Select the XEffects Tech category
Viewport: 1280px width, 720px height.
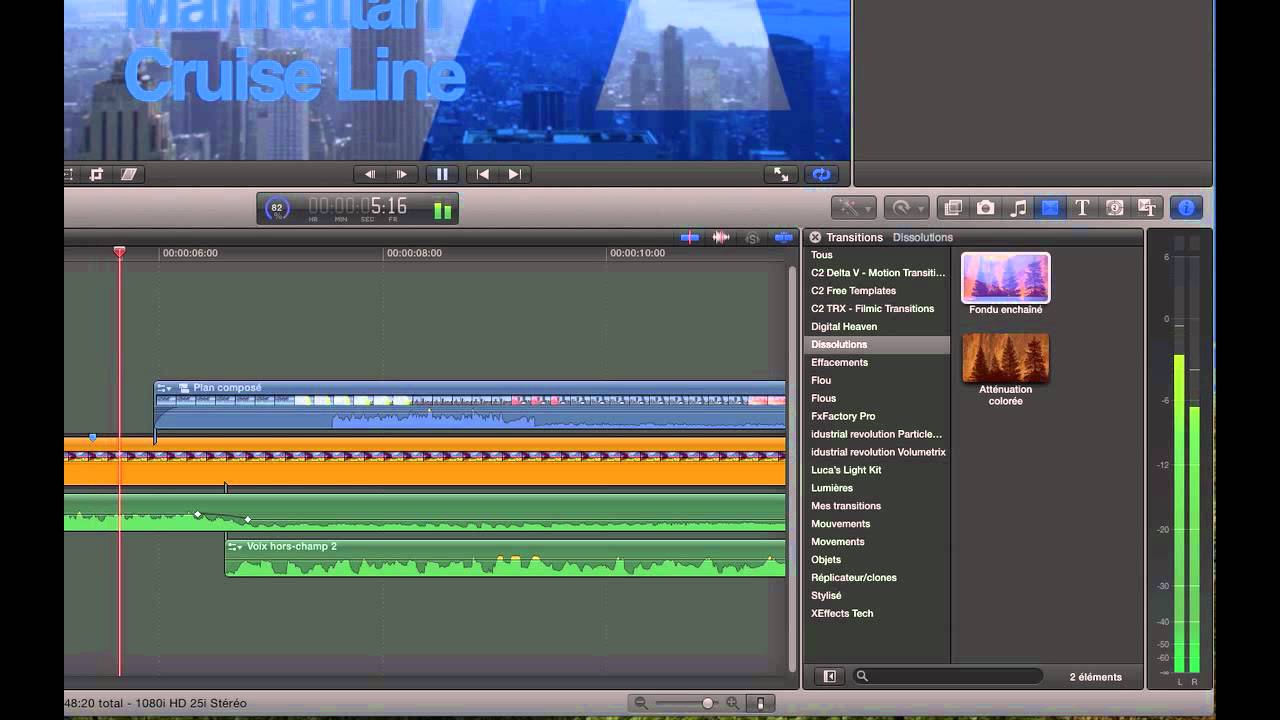(877, 615)
